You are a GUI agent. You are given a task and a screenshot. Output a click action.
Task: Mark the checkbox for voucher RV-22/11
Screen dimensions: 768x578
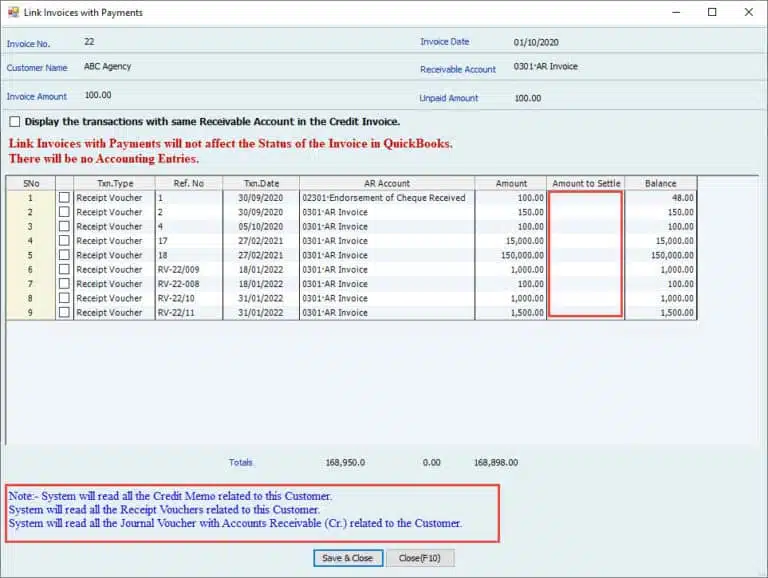65,313
